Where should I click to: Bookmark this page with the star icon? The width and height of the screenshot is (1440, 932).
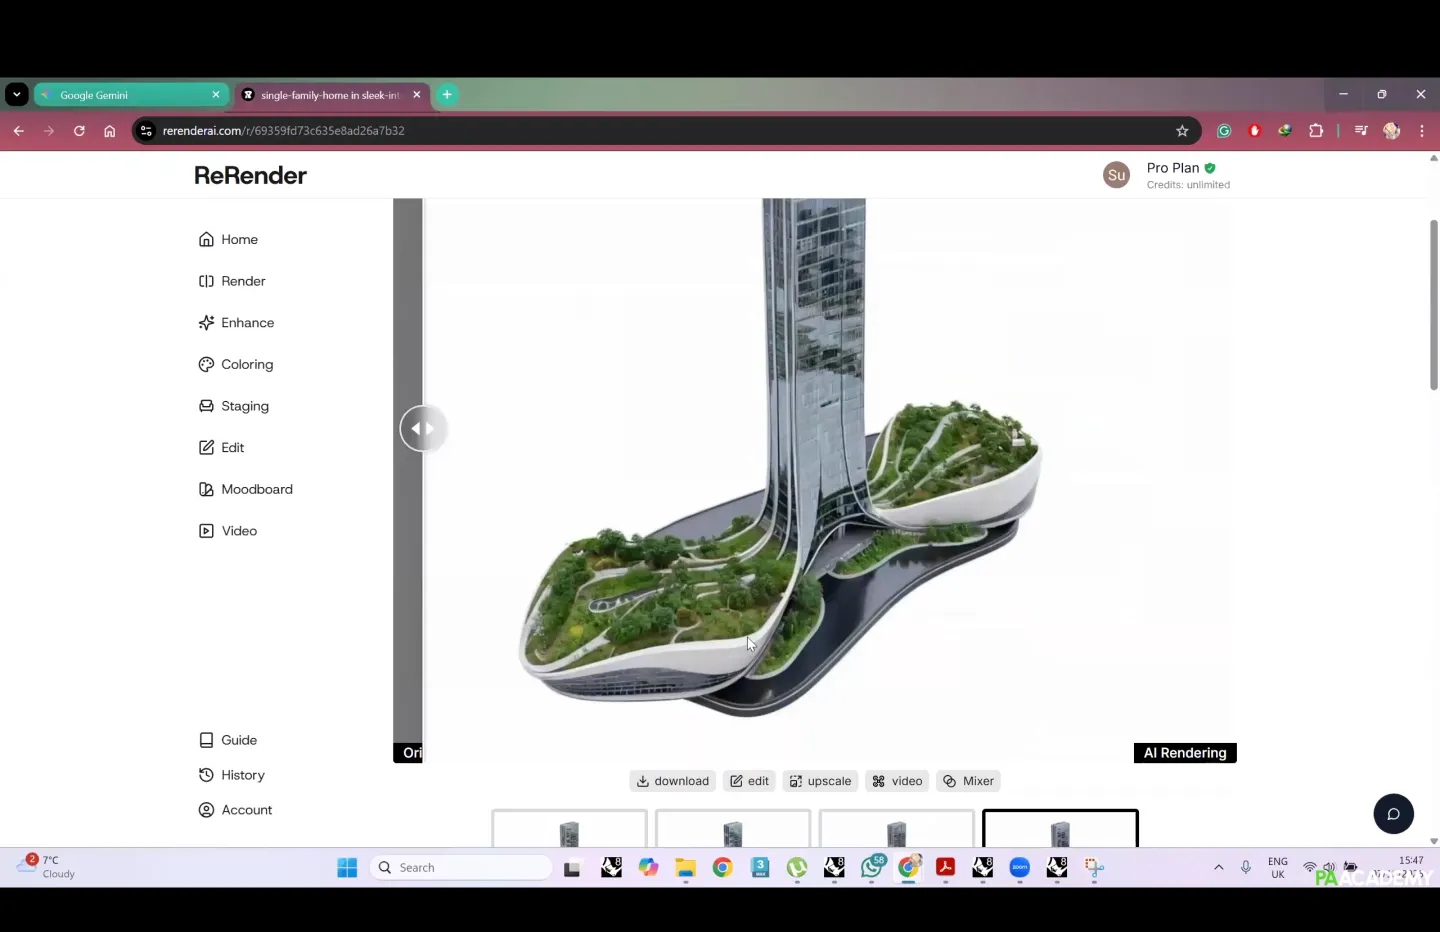tap(1182, 131)
